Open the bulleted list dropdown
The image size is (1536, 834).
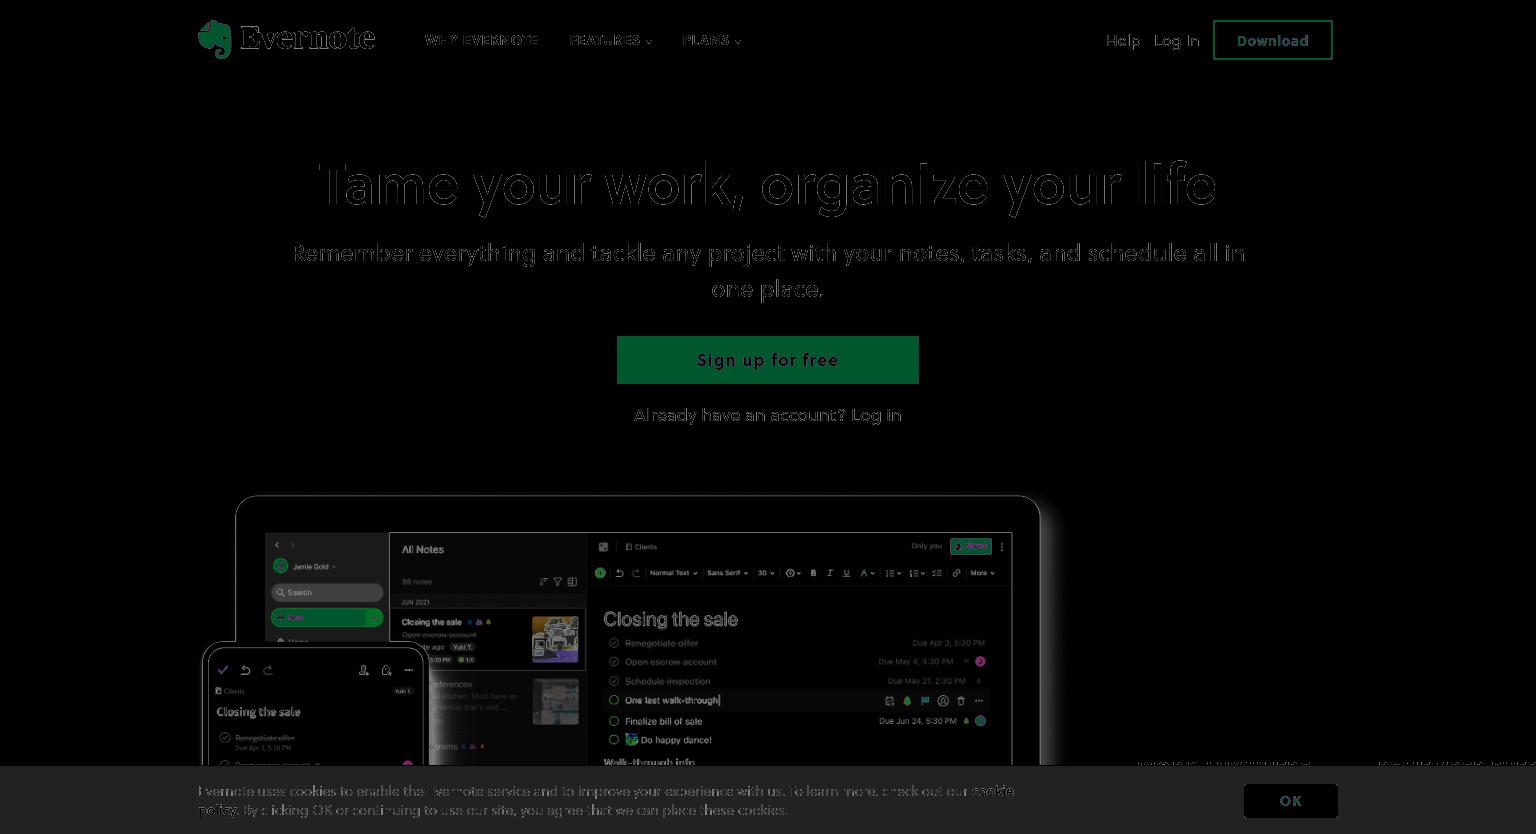pos(893,573)
